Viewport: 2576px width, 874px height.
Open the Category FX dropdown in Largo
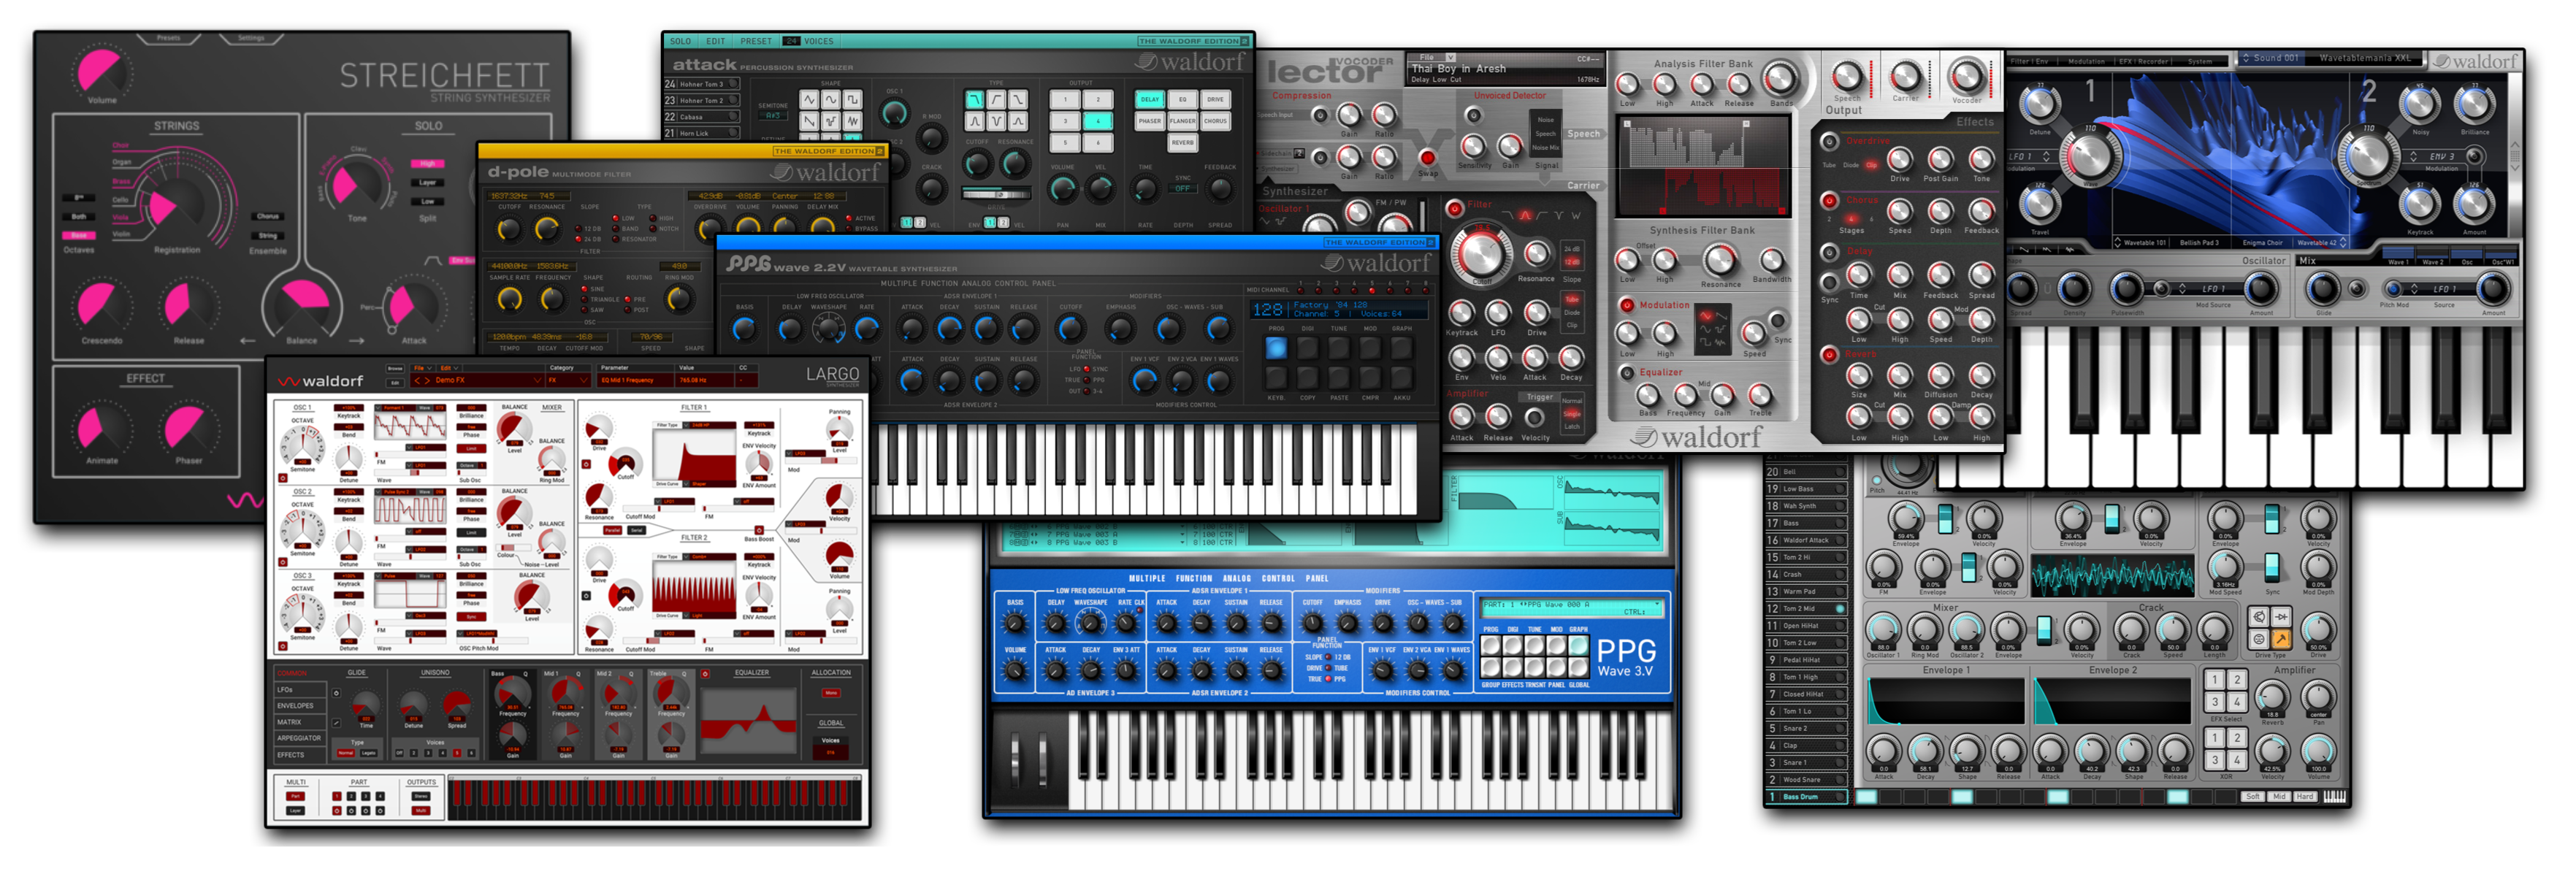pyautogui.click(x=568, y=380)
